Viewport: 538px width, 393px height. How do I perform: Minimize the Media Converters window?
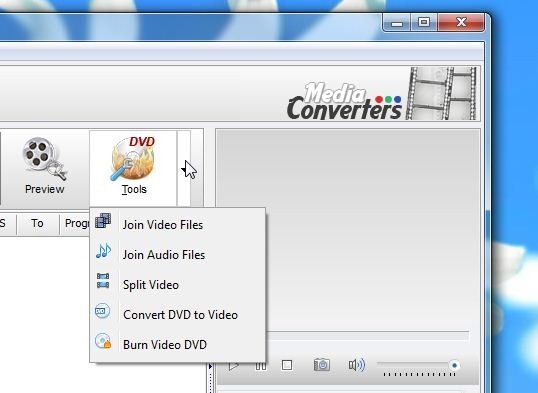pyautogui.click(x=396, y=23)
